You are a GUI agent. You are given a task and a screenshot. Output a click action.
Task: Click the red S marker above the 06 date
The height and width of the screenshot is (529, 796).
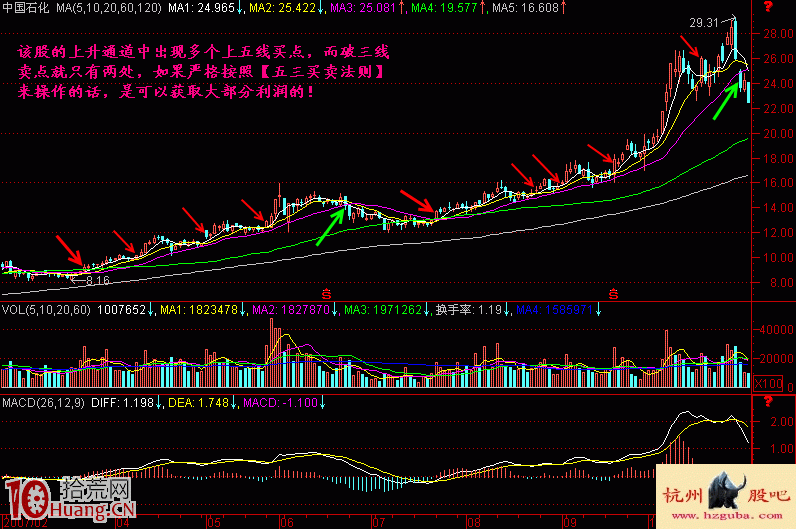326,294
